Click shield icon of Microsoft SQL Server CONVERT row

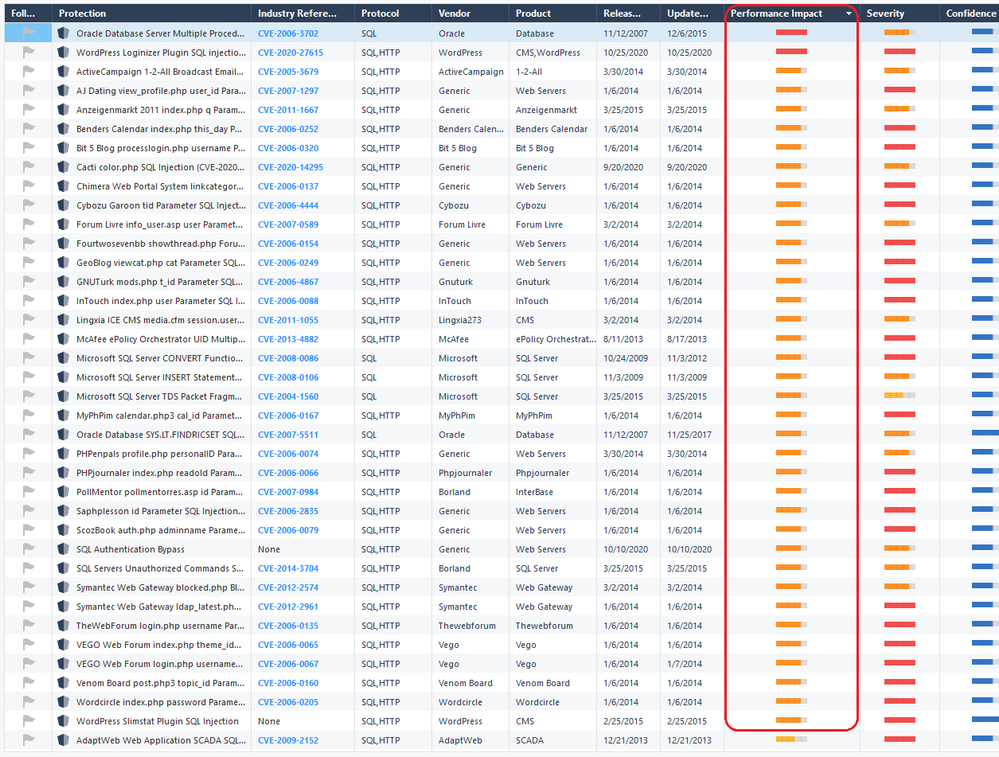(x=63, y=358)
